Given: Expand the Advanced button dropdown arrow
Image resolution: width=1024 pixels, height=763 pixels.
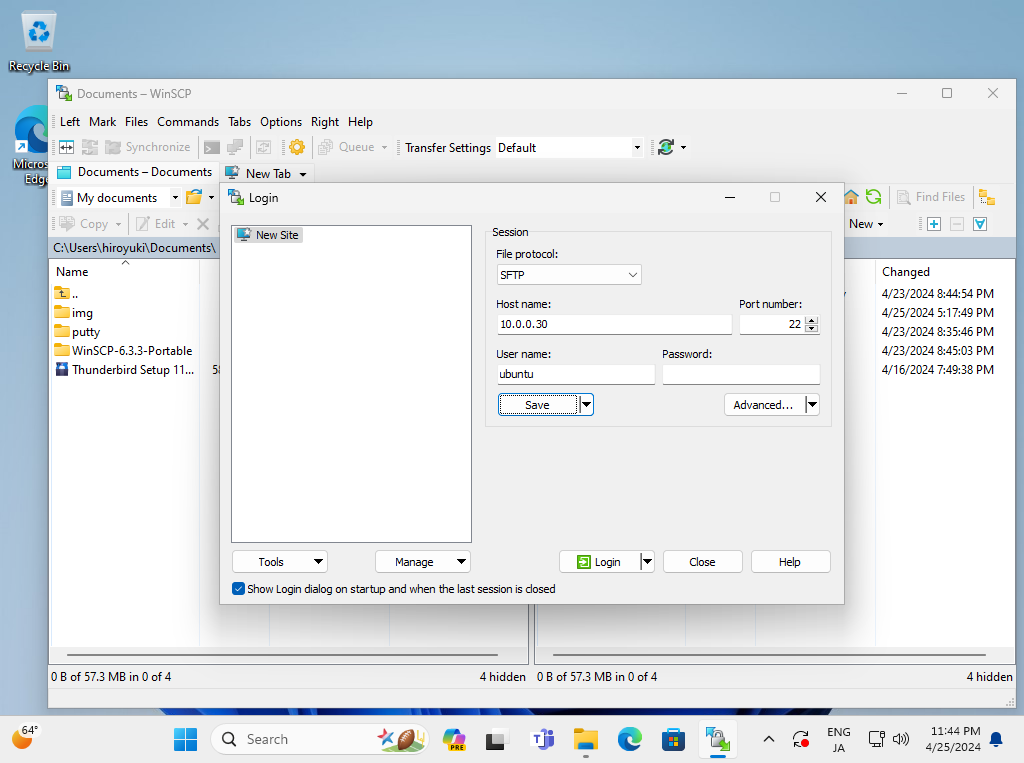Looking at the screenshot, I should tap(812, 405).
